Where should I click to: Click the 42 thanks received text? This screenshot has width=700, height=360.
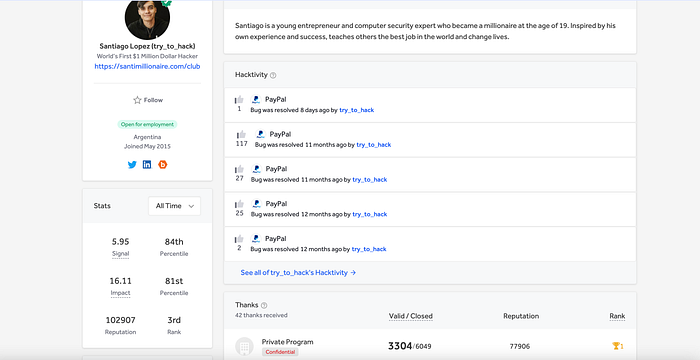(261, 315)
